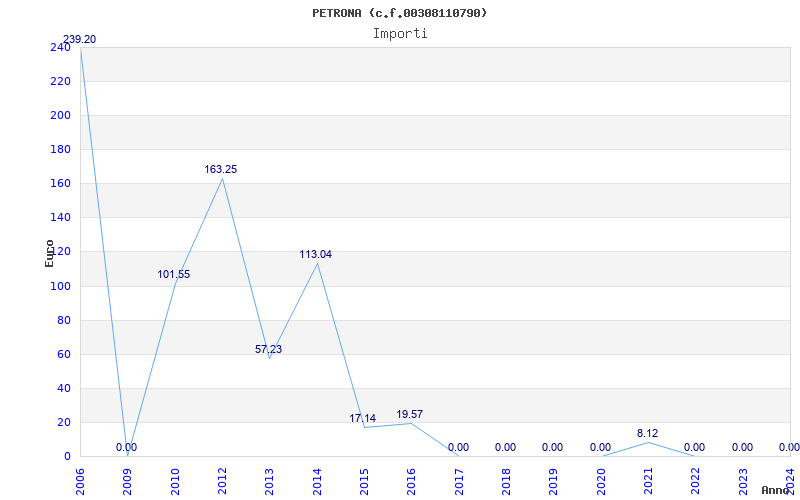
Task: Select the 2023 year label
Action: [743, 482]
